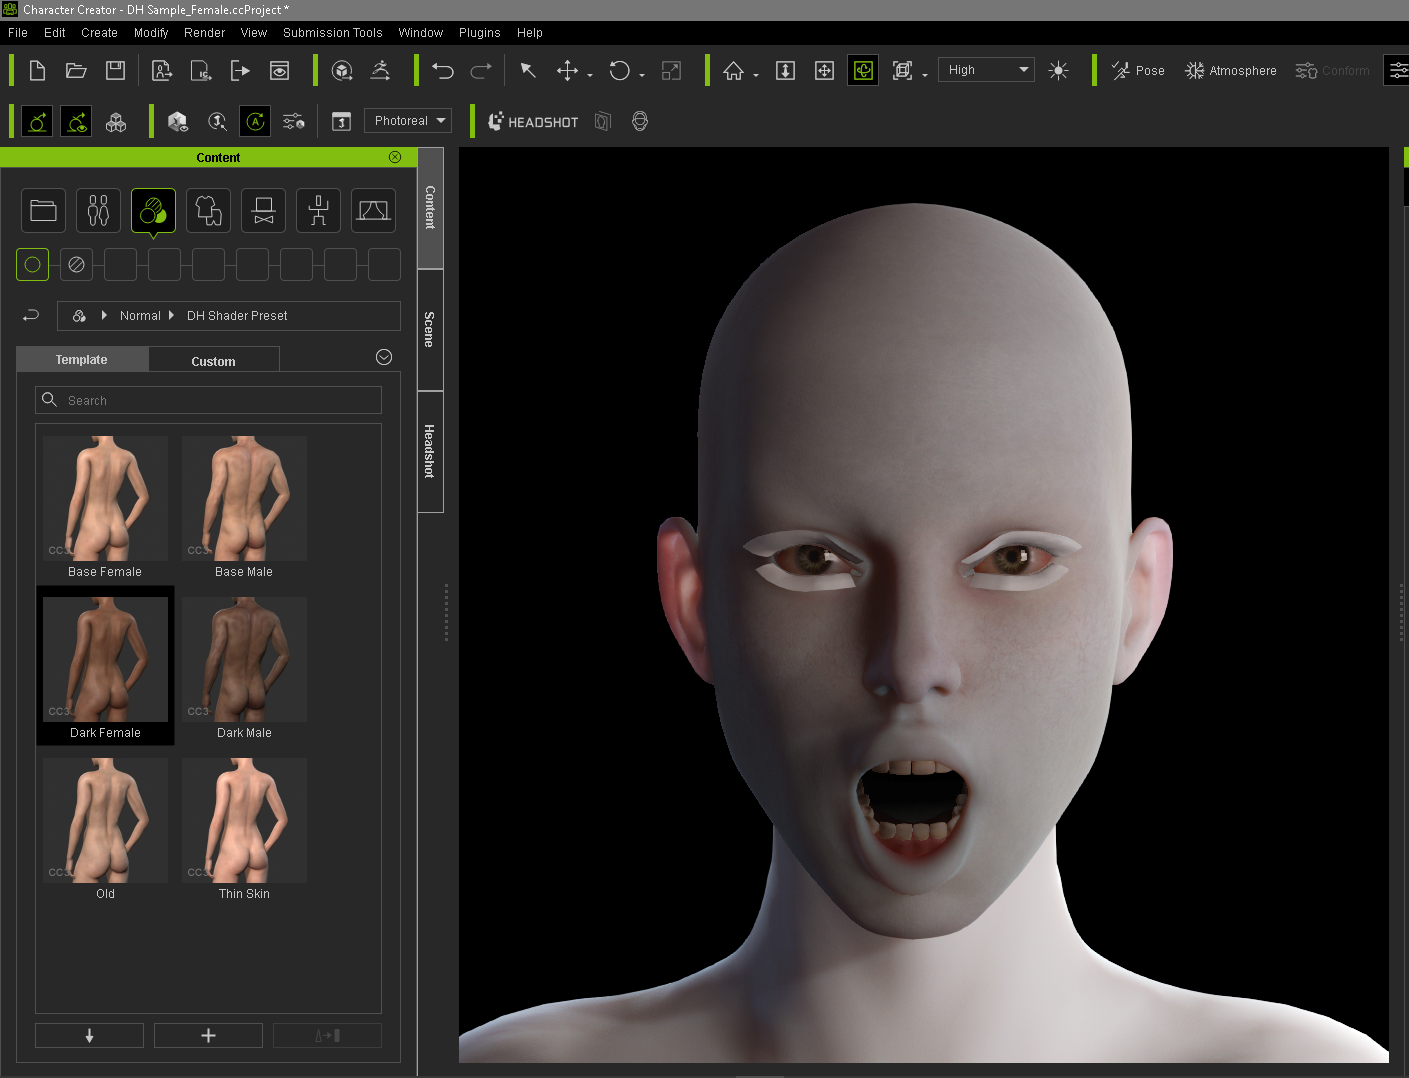This screenshot has width=1409, height=1078.
Task: Open the High quality dropdown
Action: coord(986,70)
